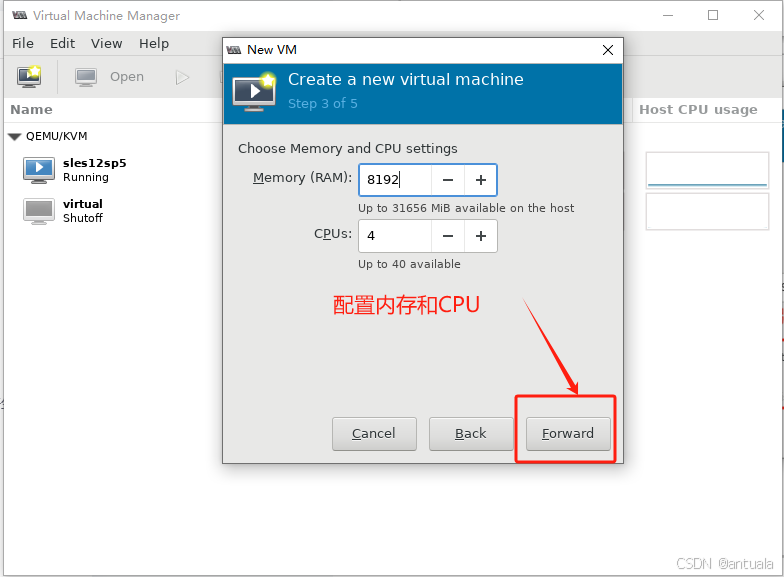The image size is (784, 577).
Task: Open the Edit menu
Action: [x=62, y=44]
